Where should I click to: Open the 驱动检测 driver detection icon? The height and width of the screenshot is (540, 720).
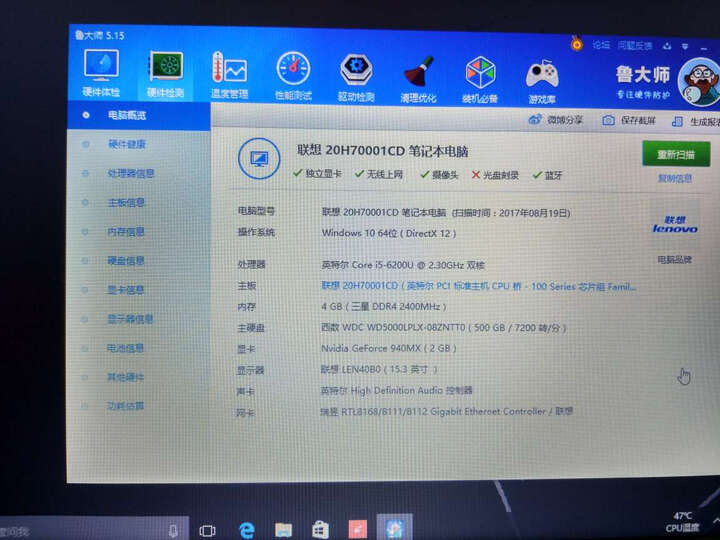[x=356, y=77]
